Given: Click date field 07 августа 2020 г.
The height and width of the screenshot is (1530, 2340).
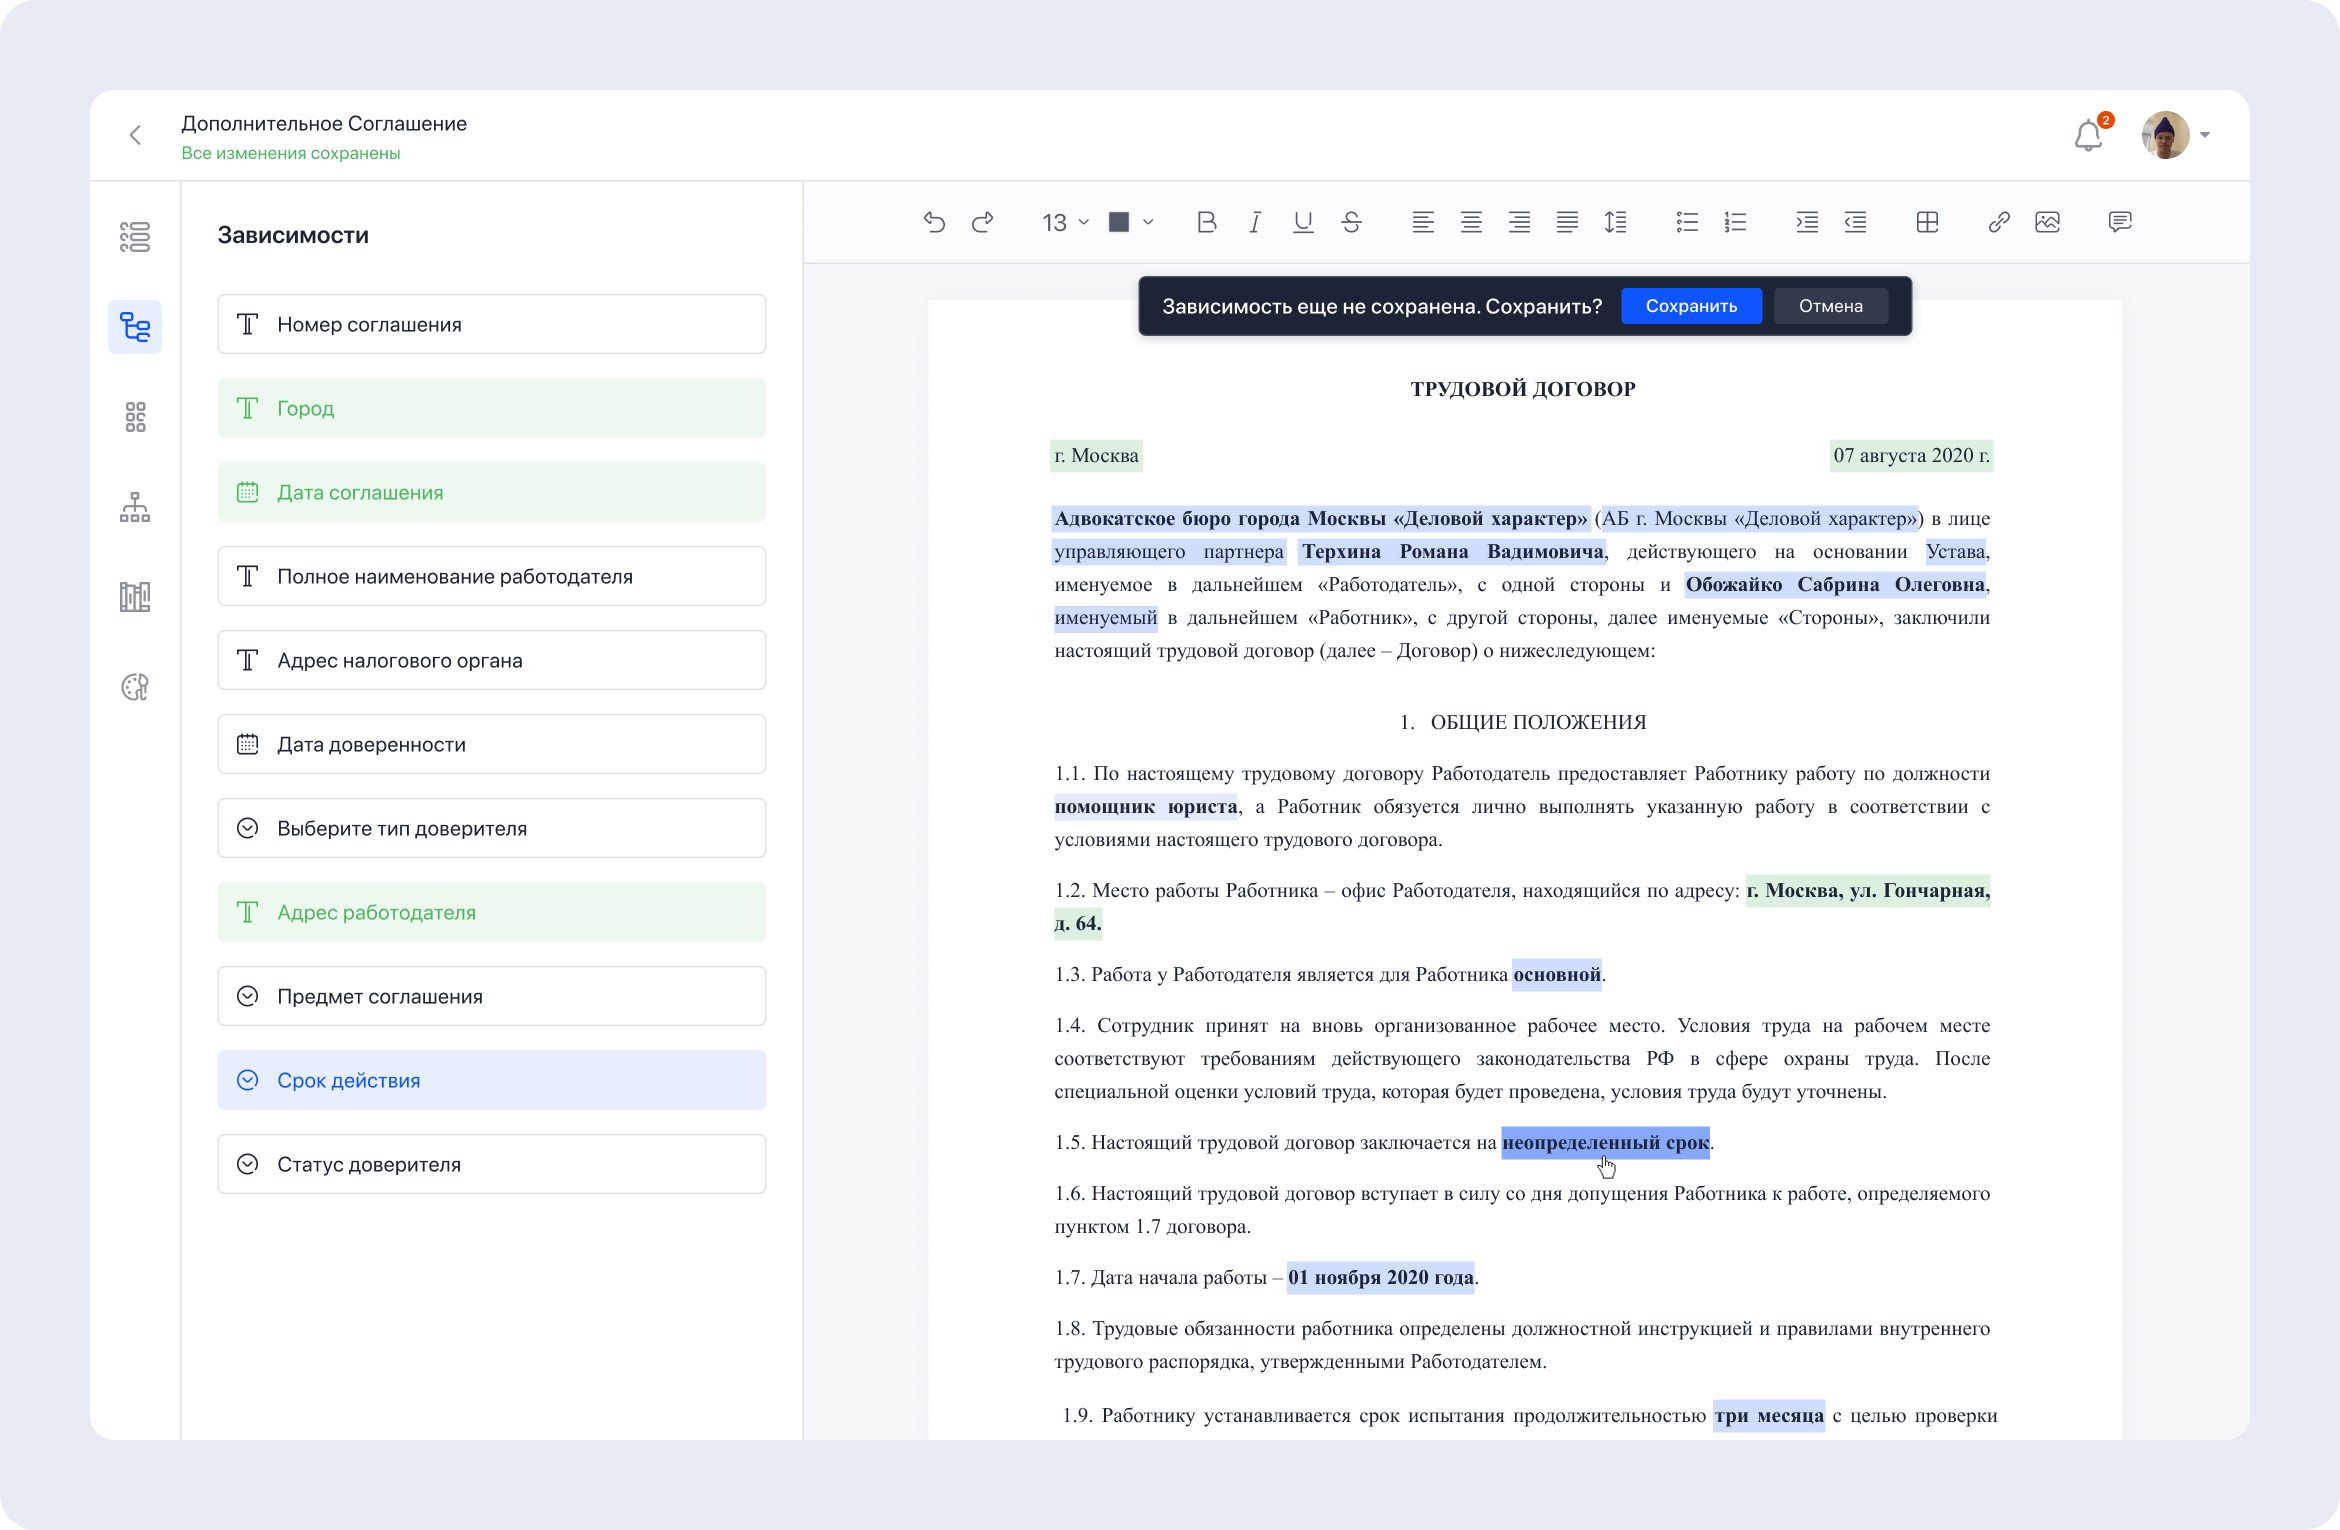Looking at the screenshot, I should [x=1911, y=455].
